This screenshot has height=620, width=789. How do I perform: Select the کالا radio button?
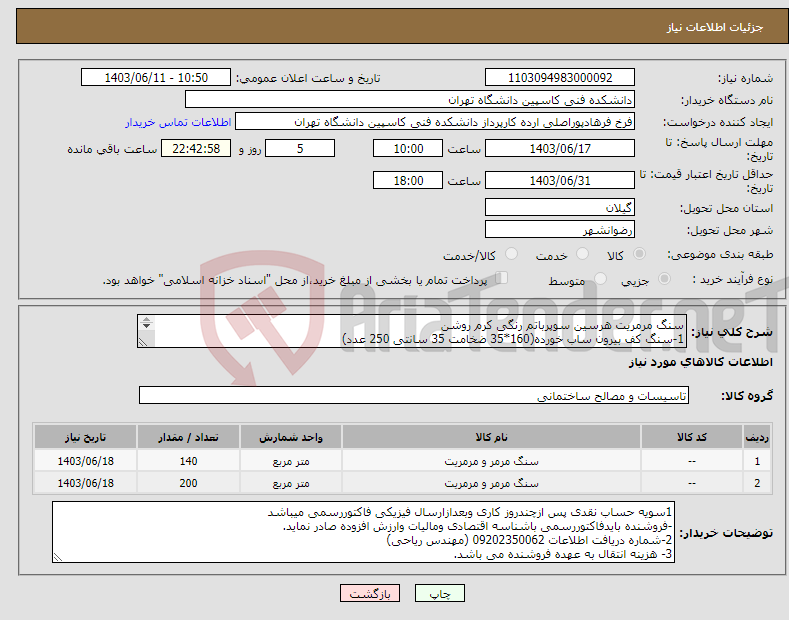pos(639,254)
